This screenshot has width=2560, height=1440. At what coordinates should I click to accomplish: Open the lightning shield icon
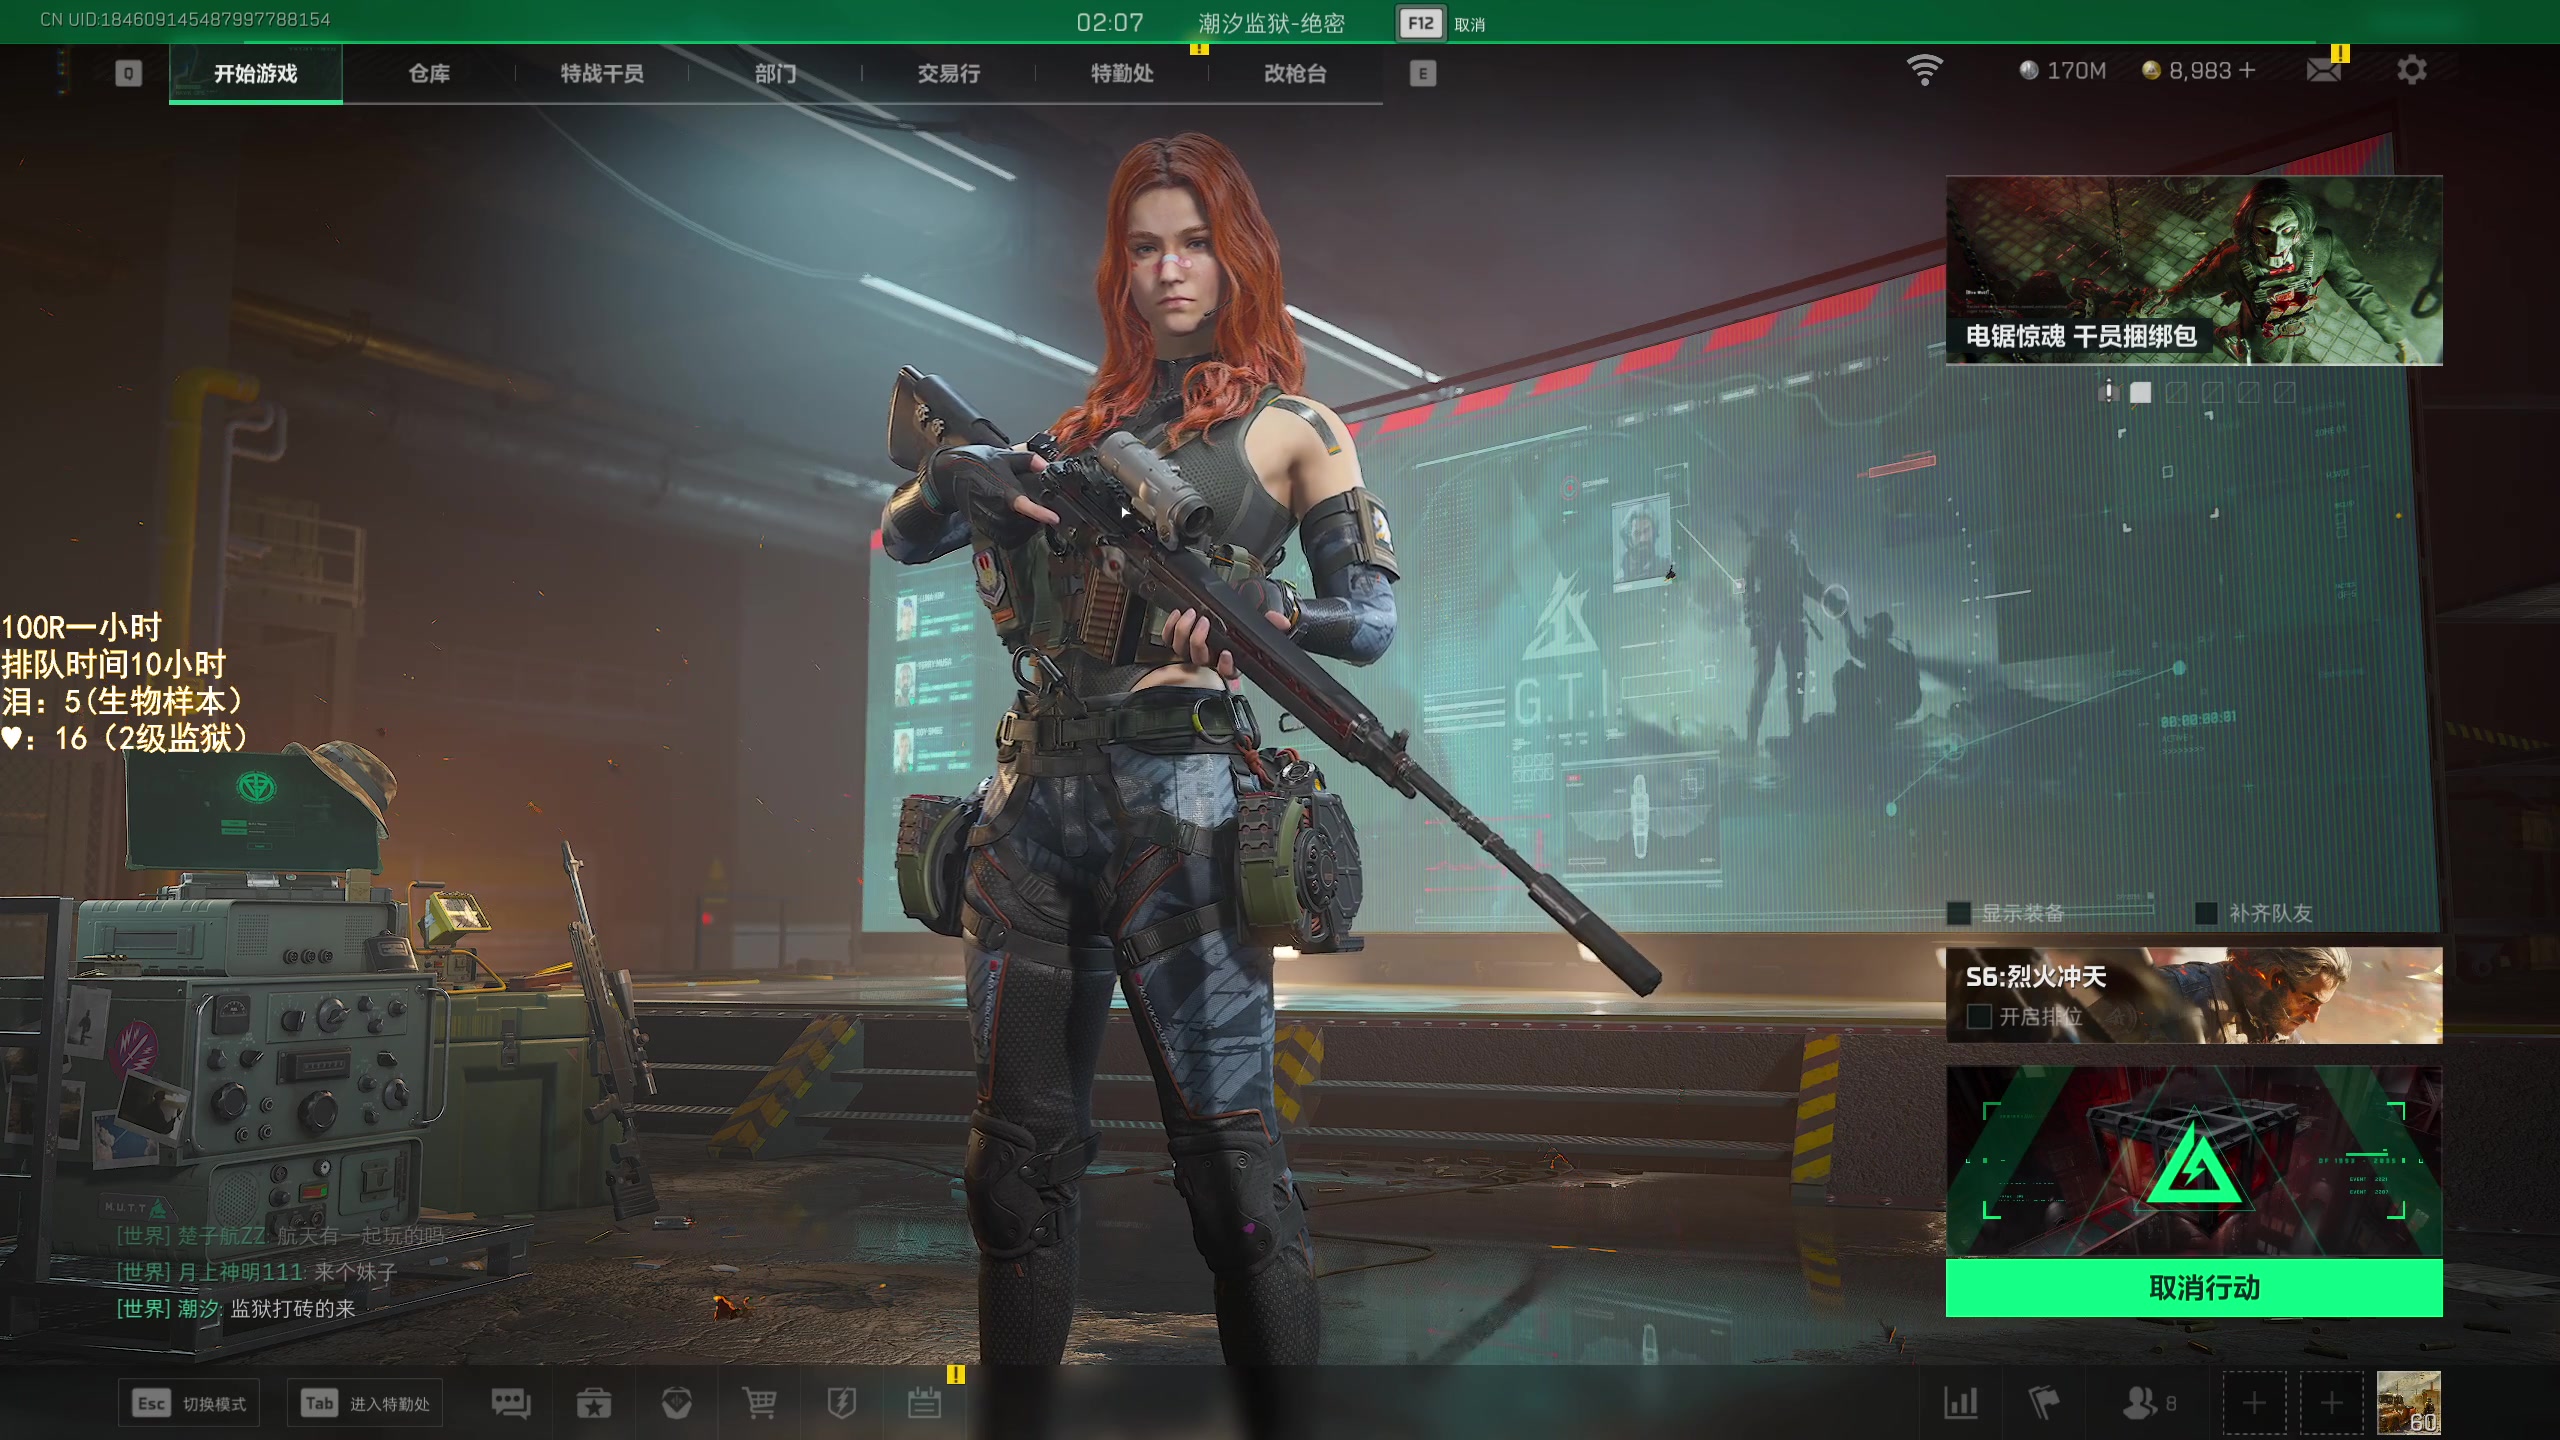(x=842, y=1403)
